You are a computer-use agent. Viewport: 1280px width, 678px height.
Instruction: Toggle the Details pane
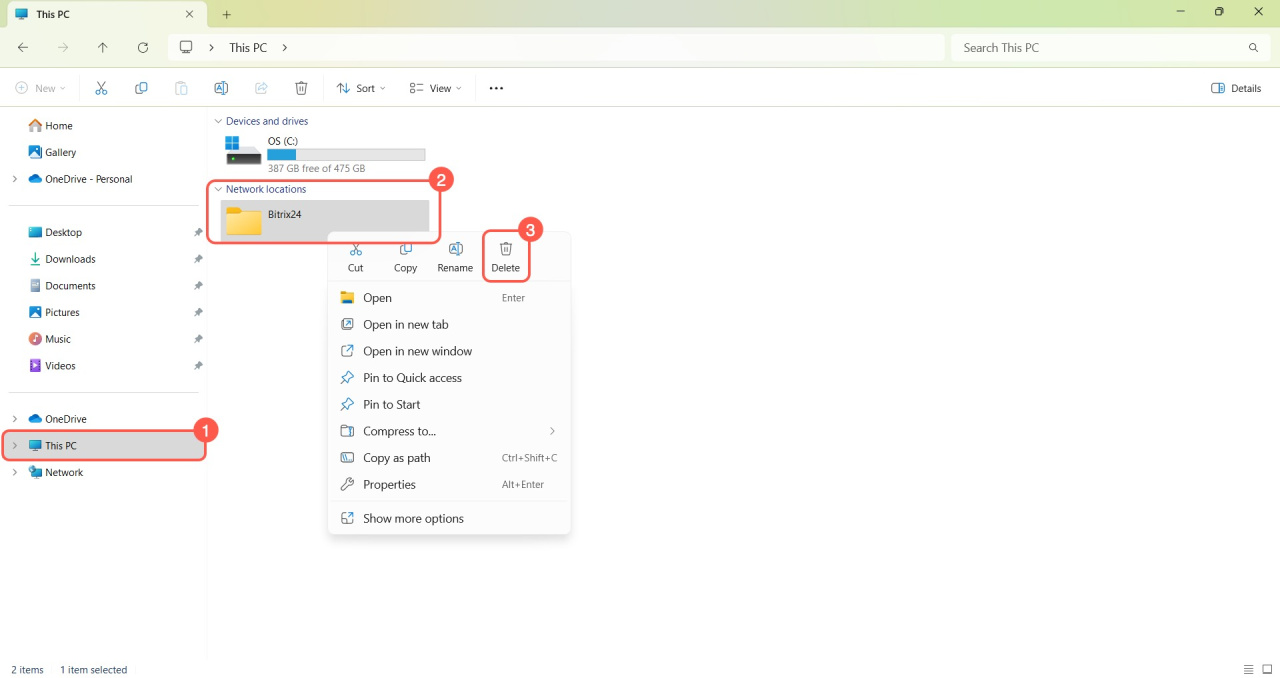click(1236, 88)
